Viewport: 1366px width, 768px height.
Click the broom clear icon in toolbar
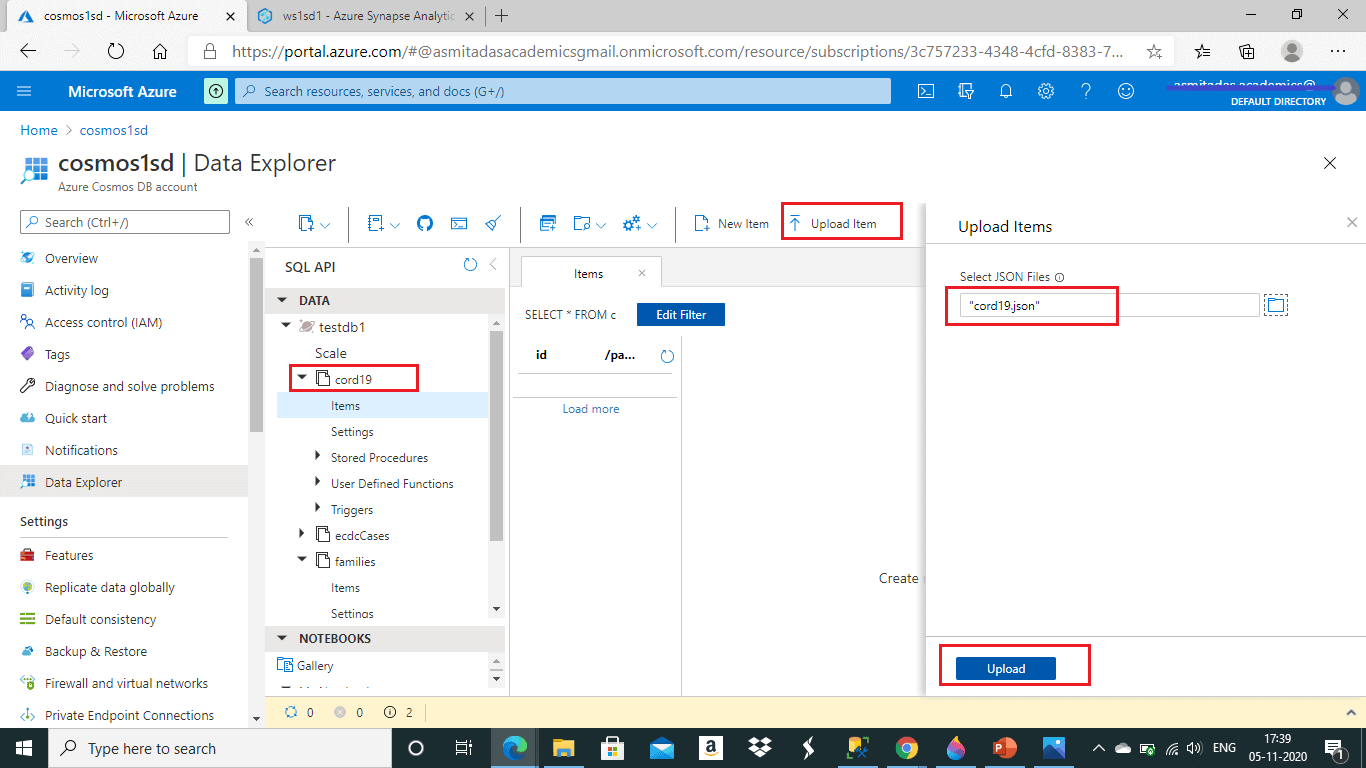pos(492,224)
